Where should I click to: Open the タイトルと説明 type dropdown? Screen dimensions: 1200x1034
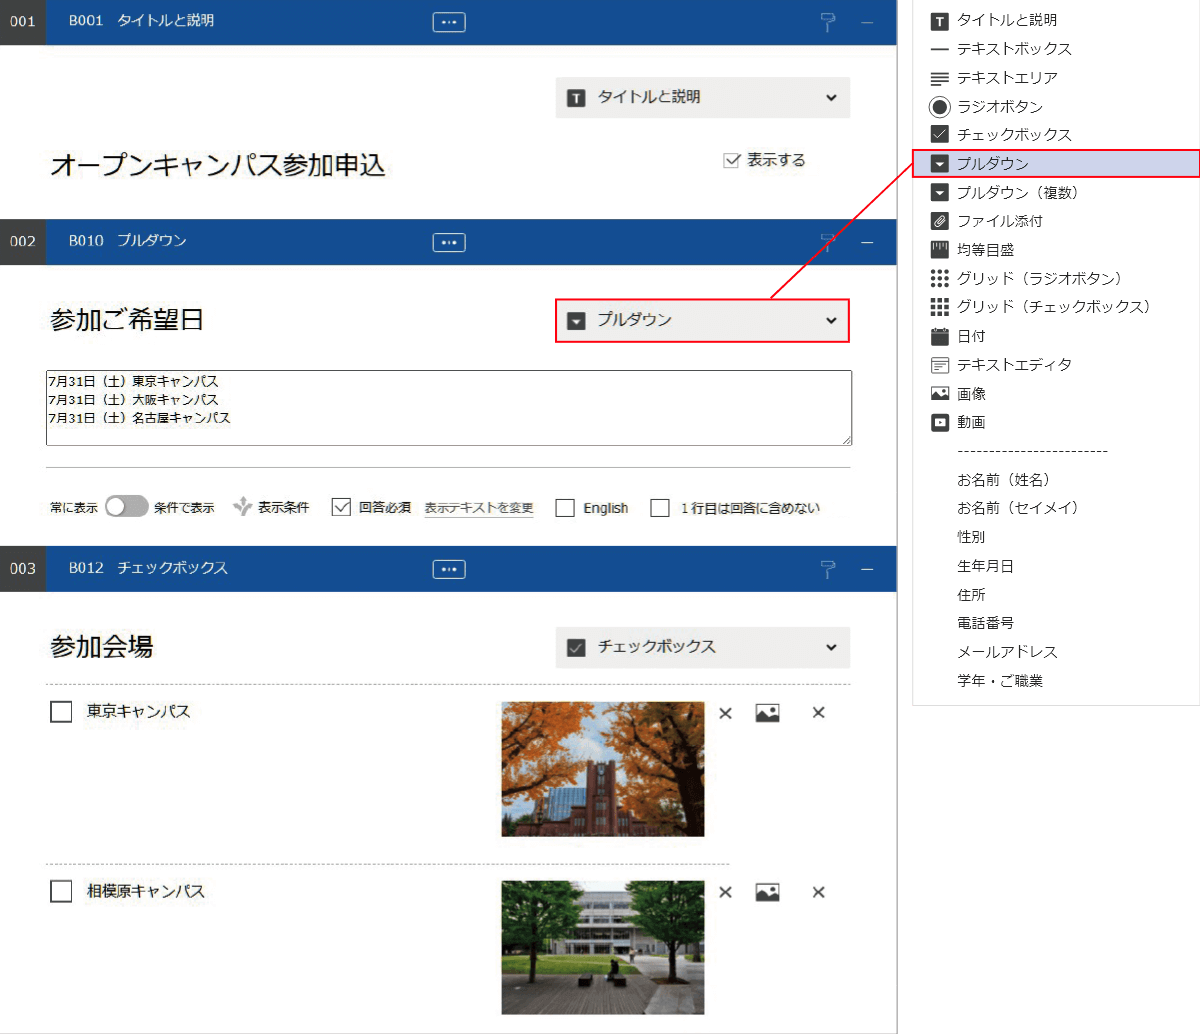coord(703,97)
